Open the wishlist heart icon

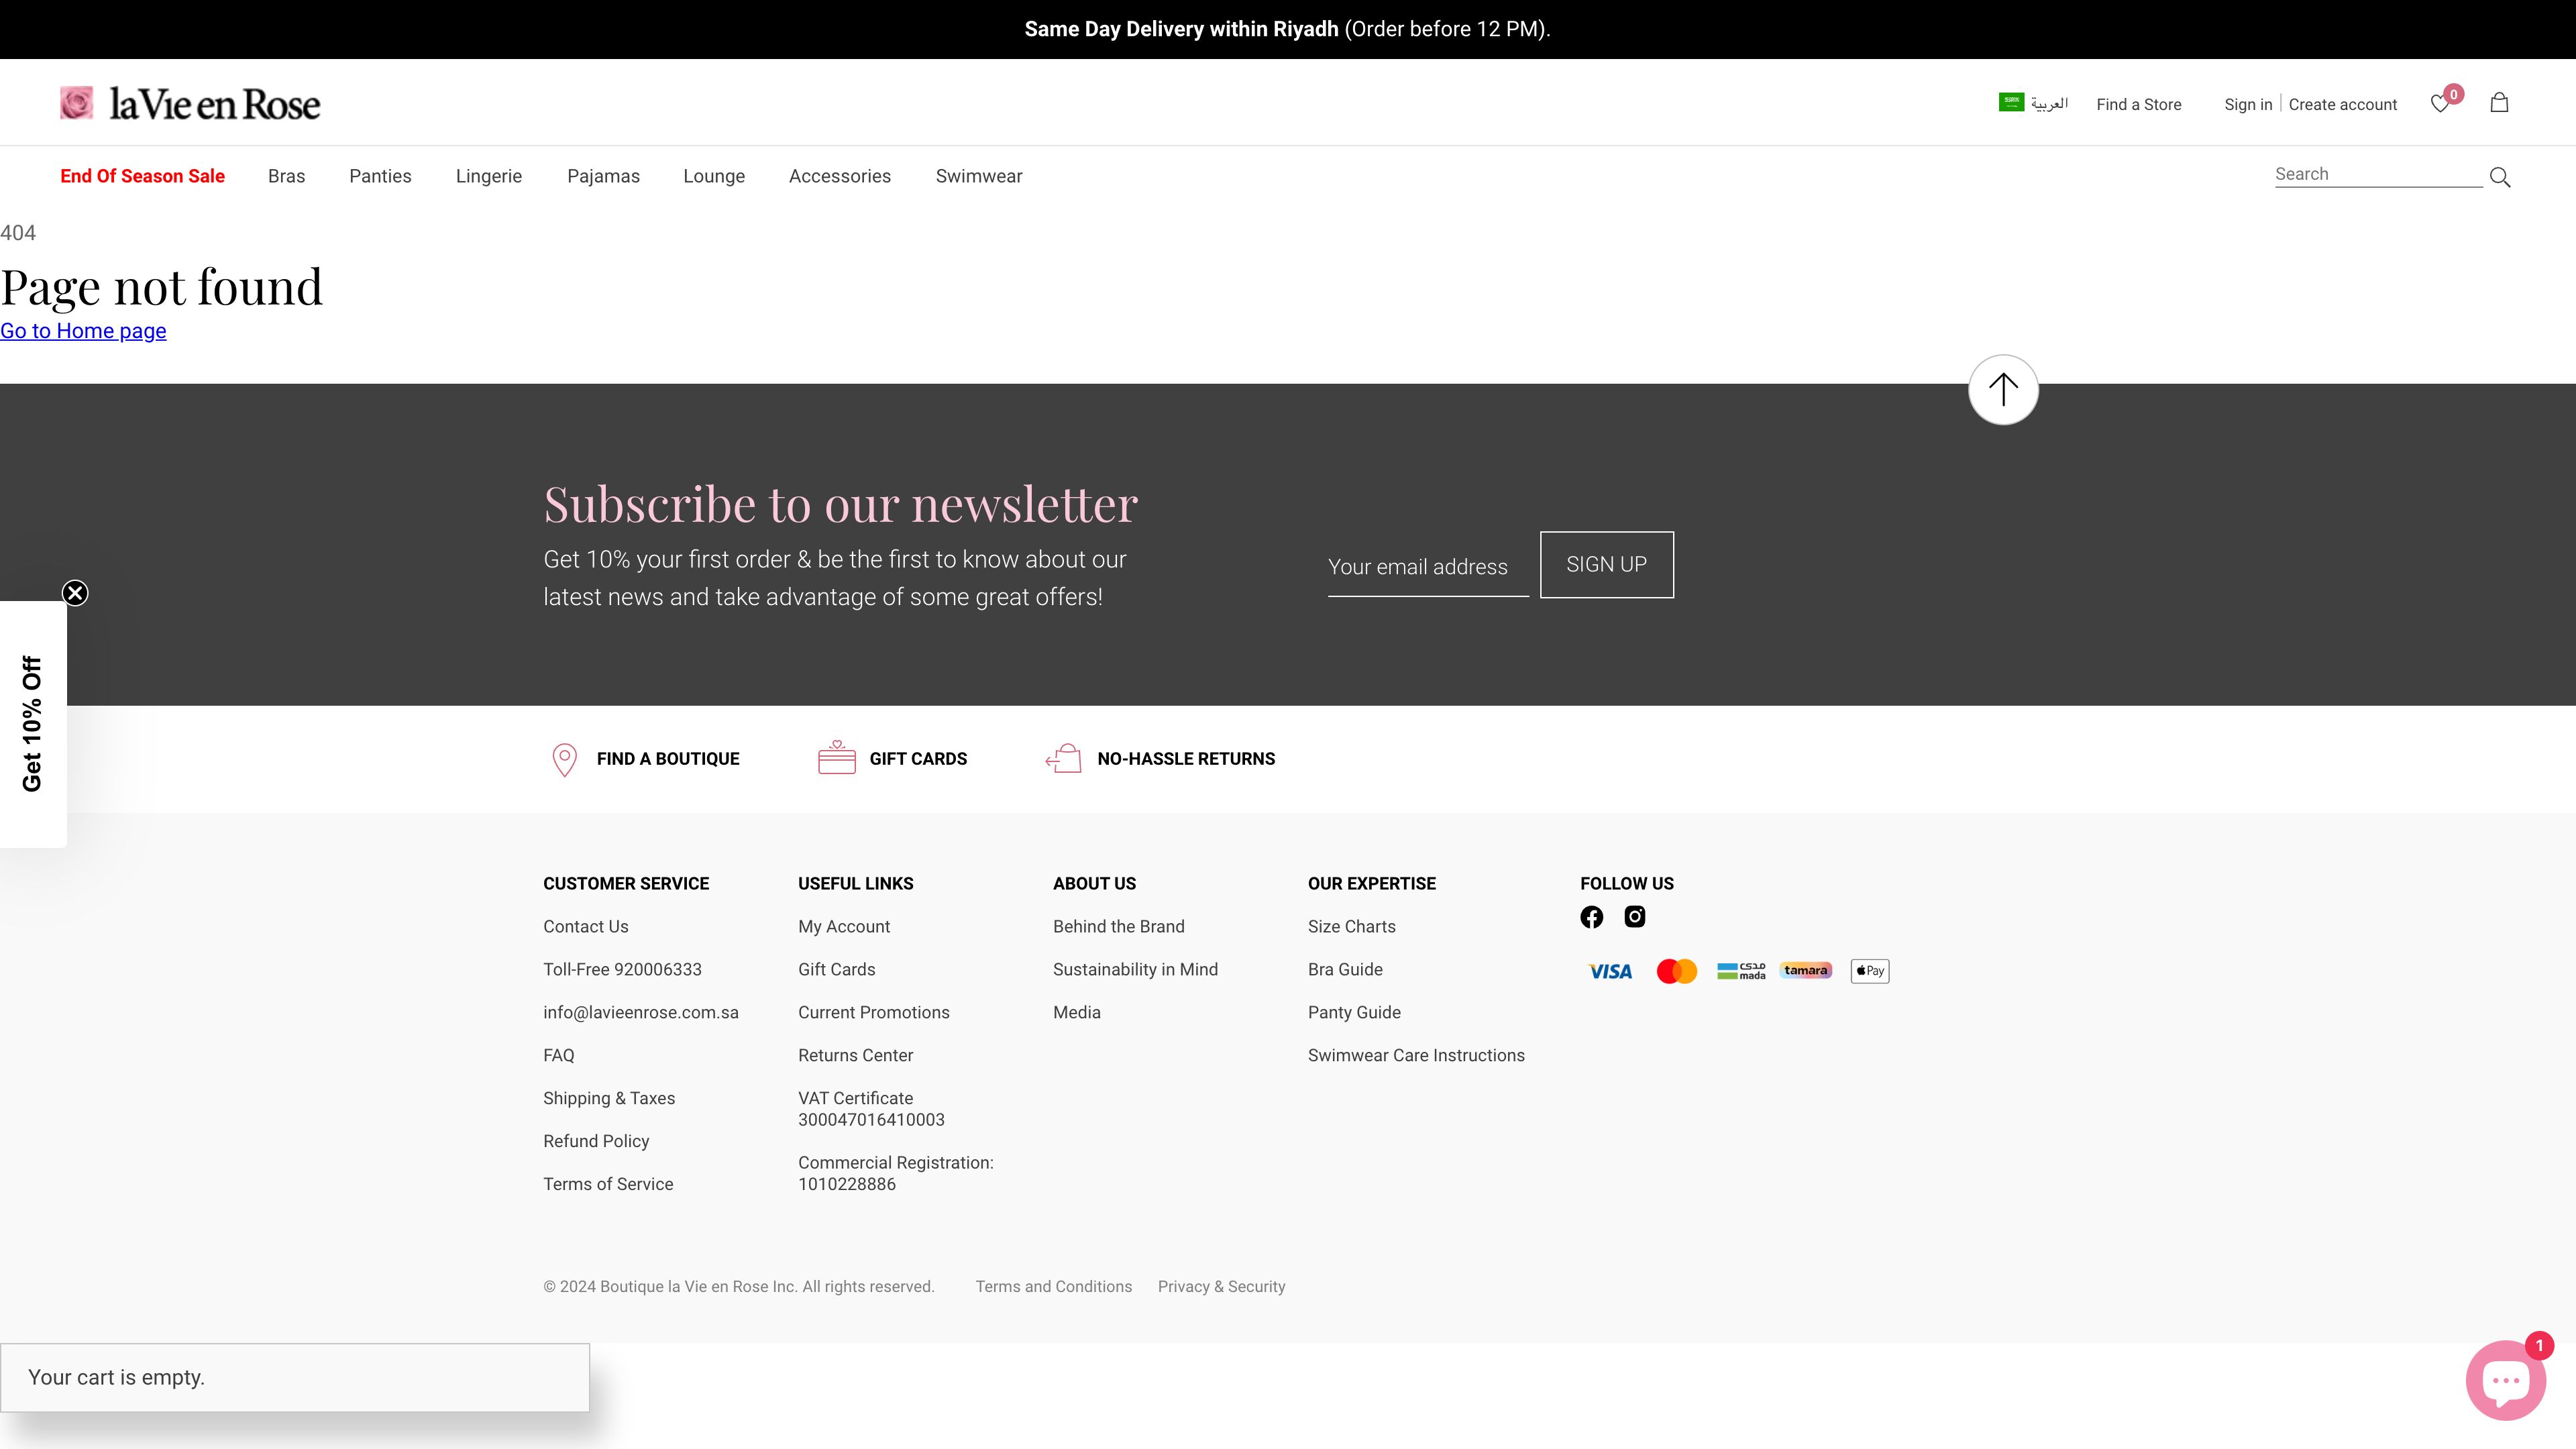2440,104
